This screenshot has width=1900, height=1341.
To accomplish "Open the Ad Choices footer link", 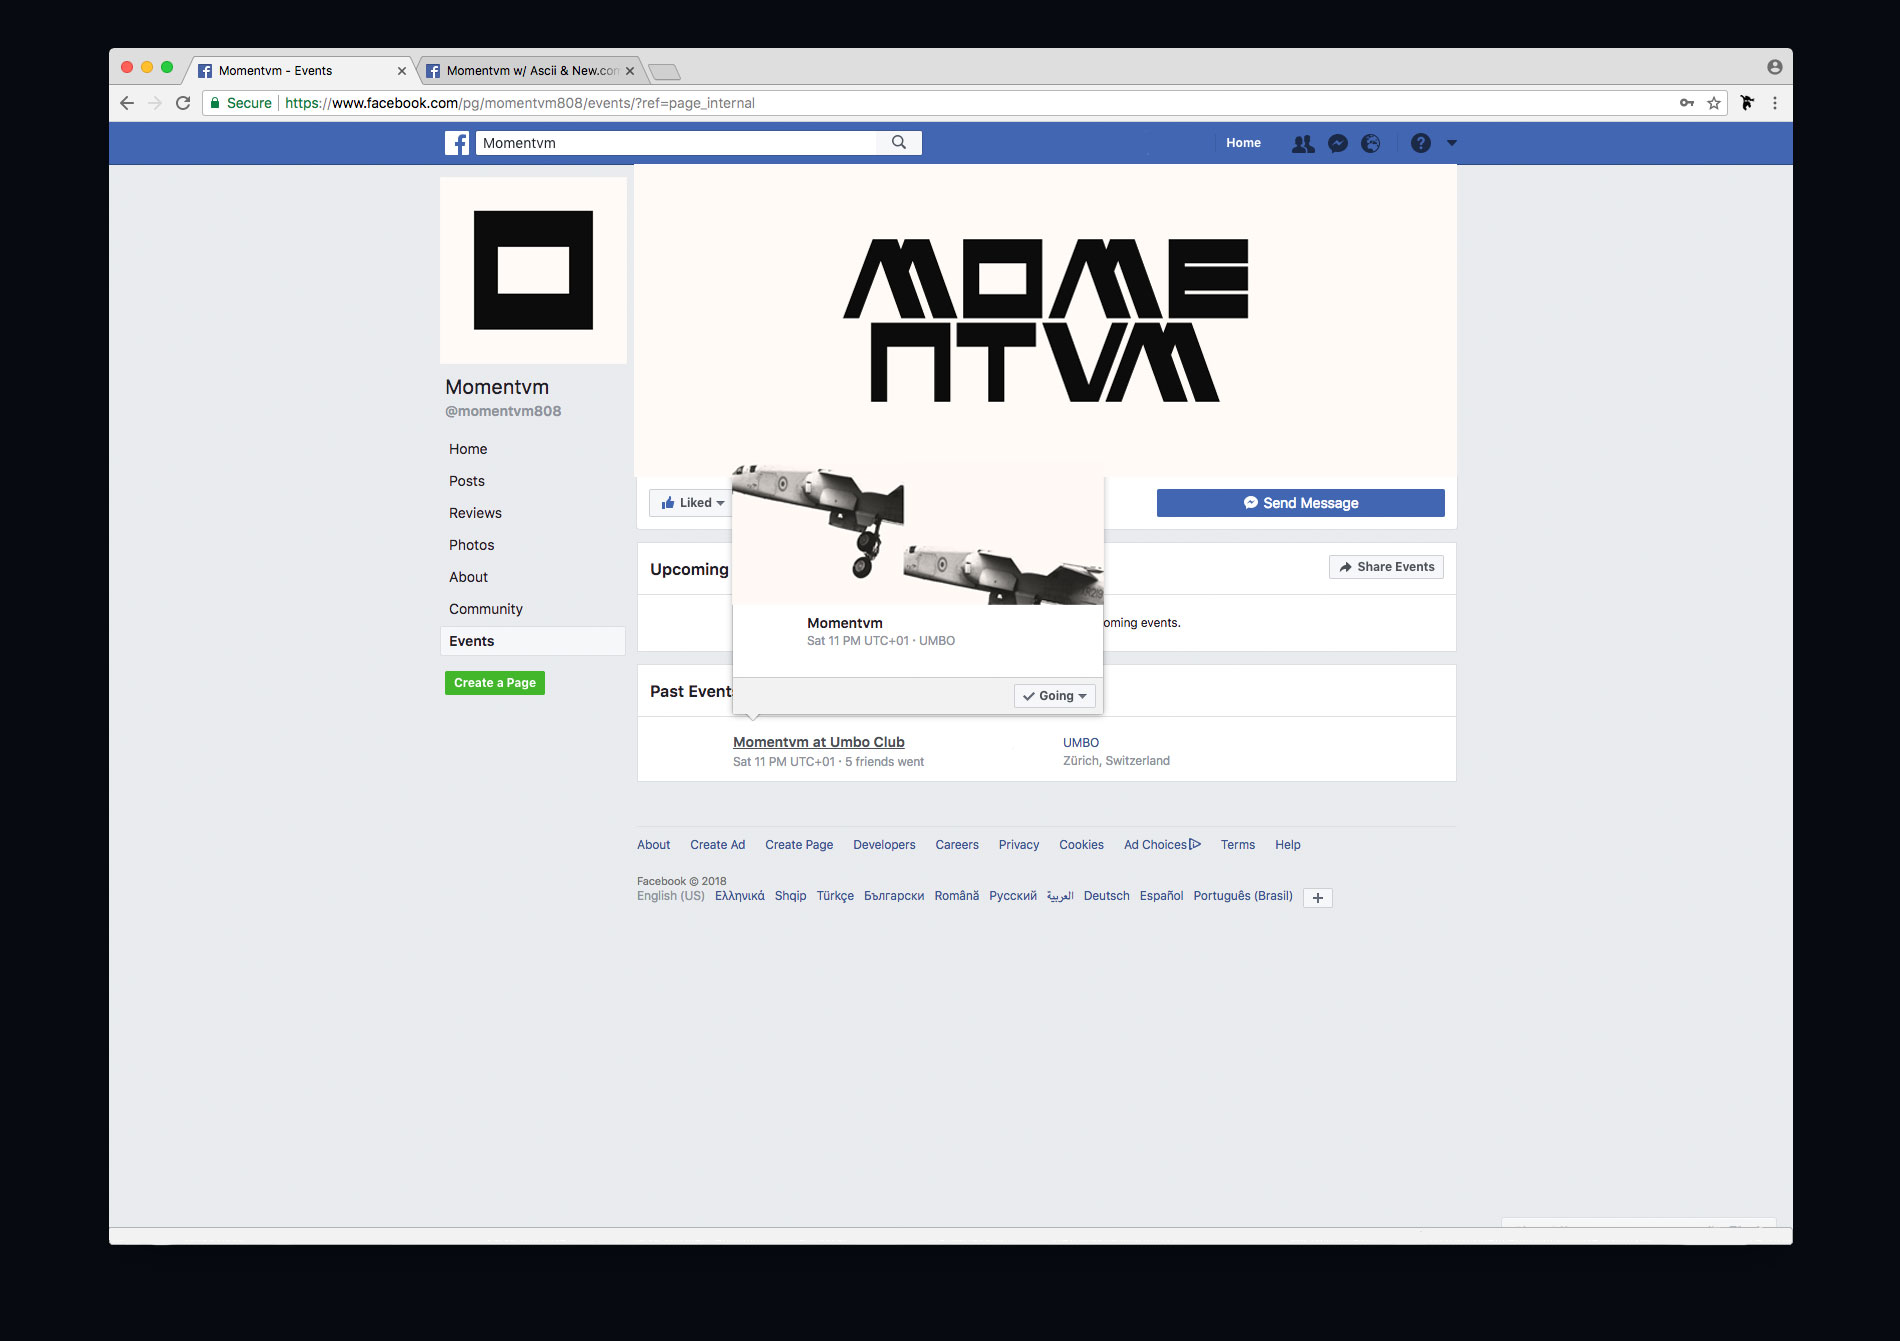I will tap(1162, 845).
